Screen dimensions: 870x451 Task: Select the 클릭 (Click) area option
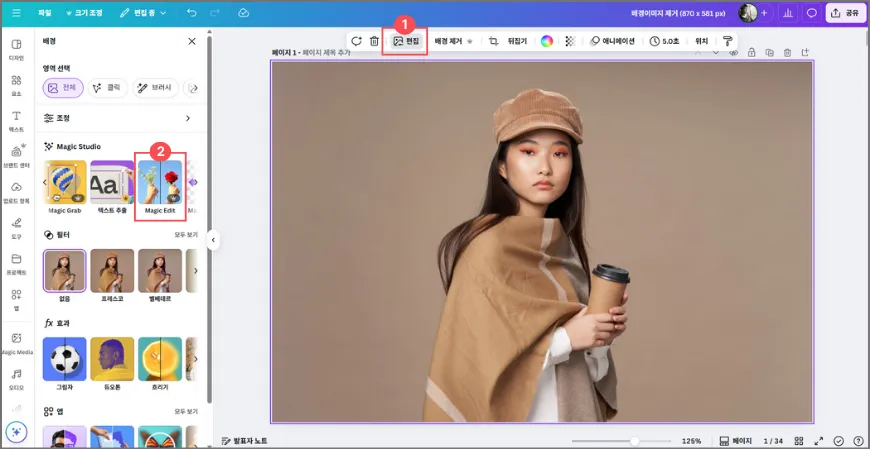[x=107, y=88]
